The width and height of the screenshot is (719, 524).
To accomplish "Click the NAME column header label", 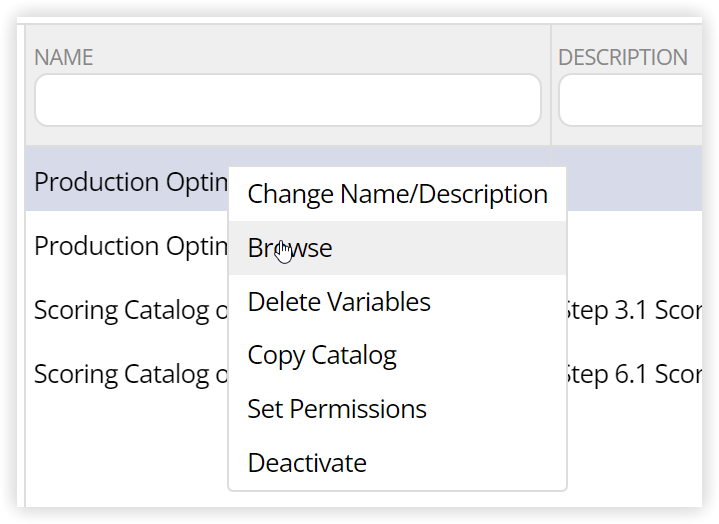I will point(64,58).
